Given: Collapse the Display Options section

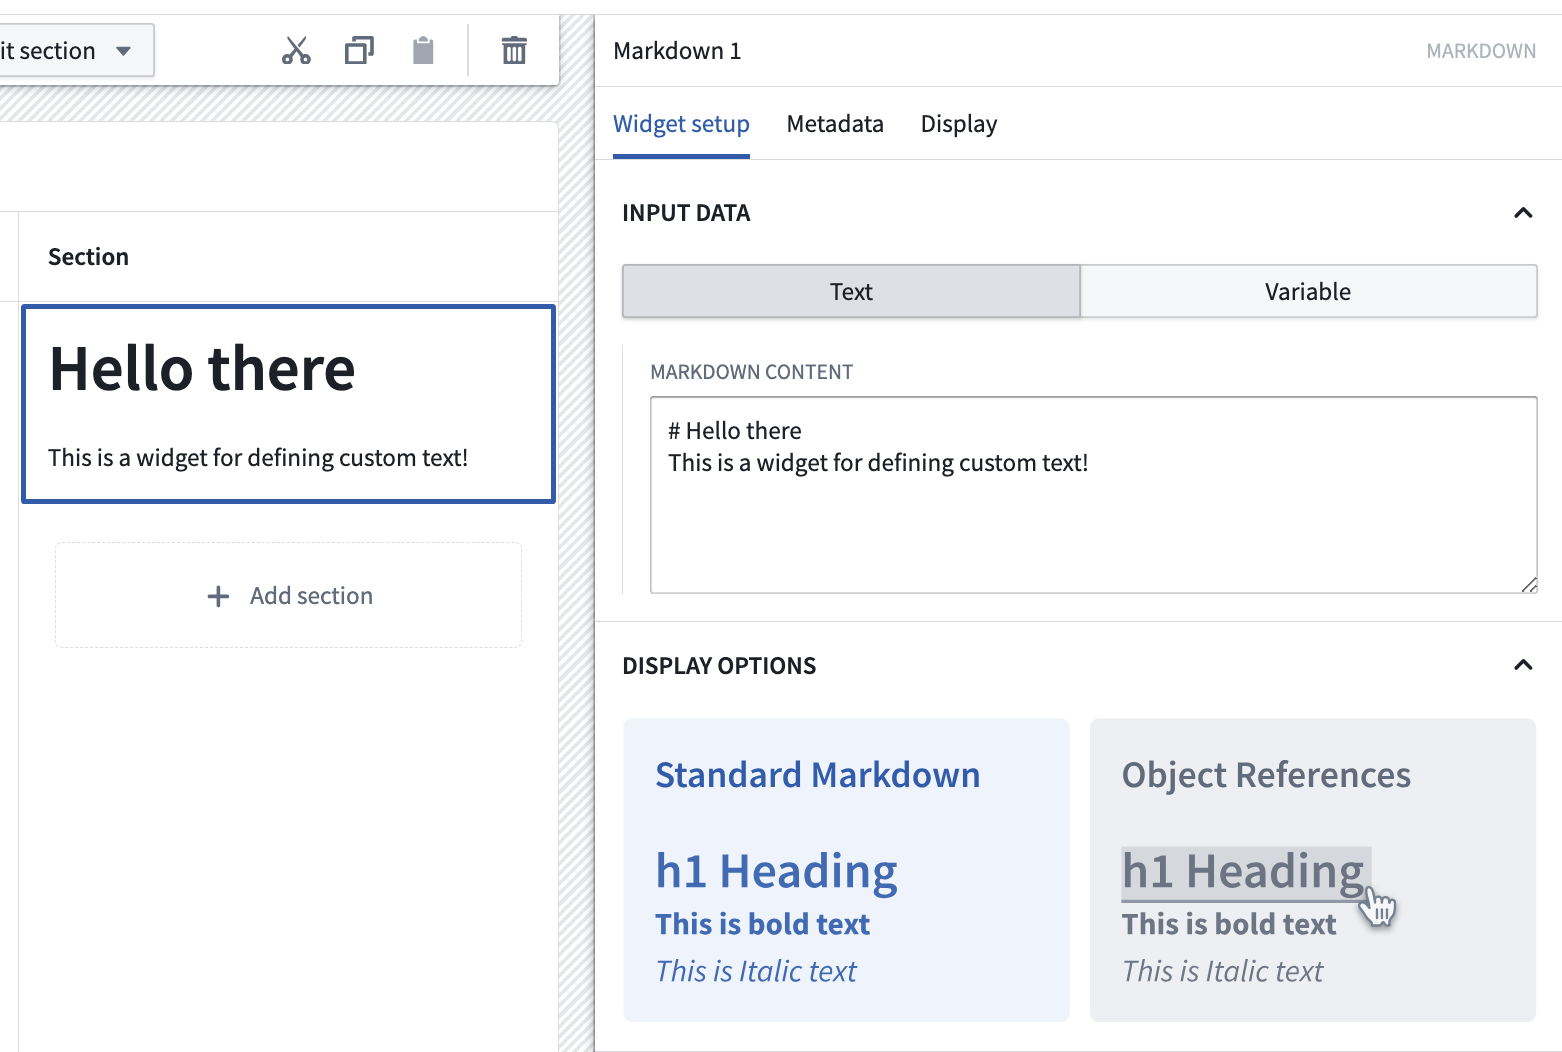Looking at the screenshot, I should [1523, 665].
